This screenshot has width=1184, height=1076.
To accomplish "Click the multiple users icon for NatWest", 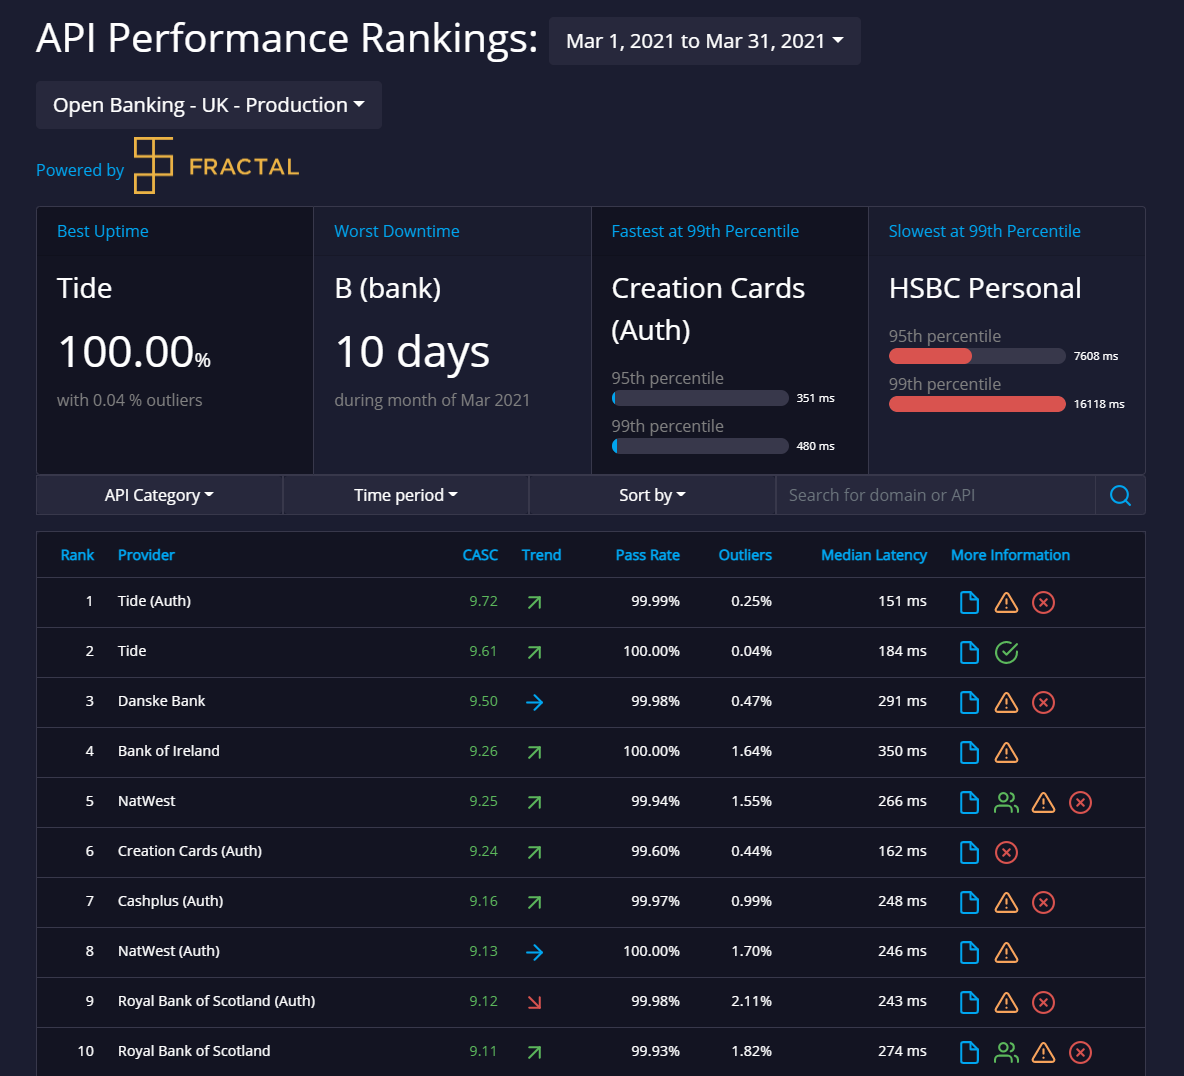I will click(x=1006, y=802).
